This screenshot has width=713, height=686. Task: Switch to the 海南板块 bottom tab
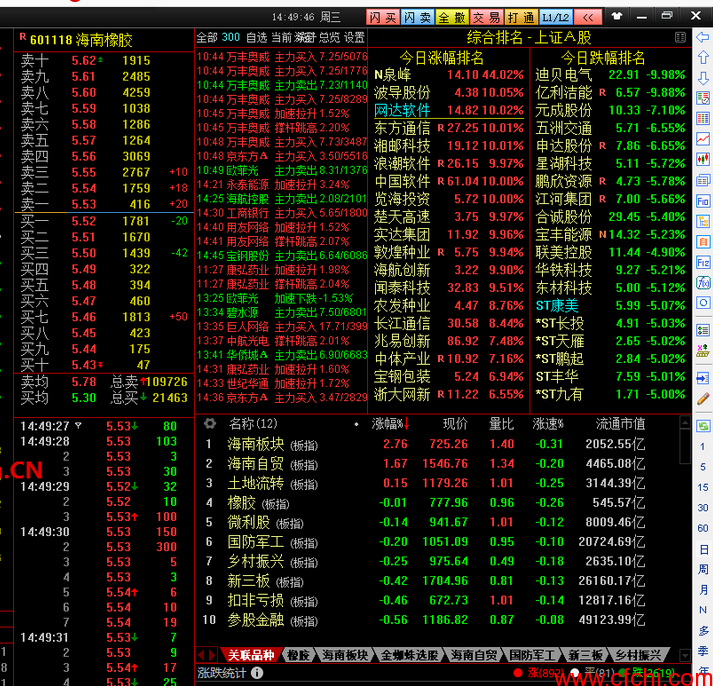(x=345, y=655)
